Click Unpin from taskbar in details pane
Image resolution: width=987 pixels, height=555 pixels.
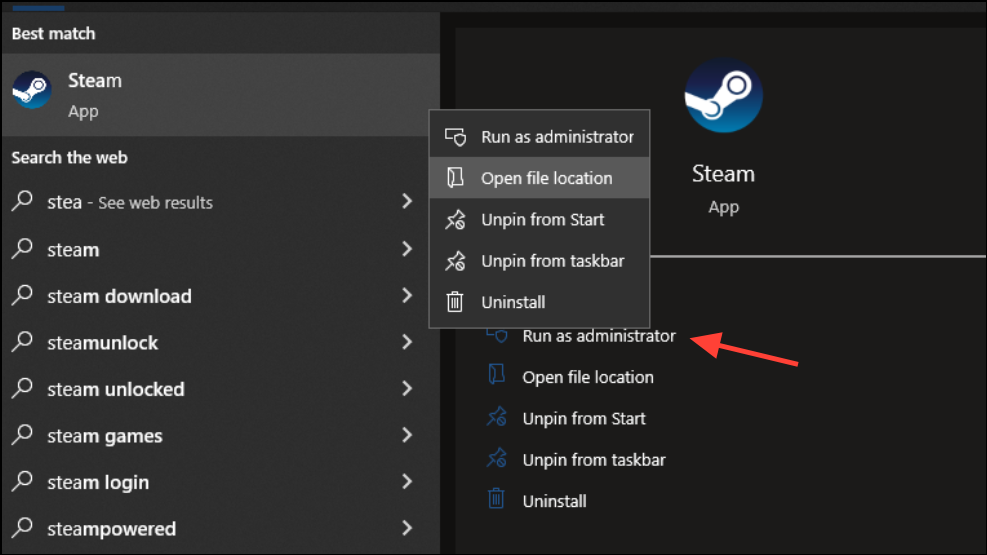[x=594, y=460]
